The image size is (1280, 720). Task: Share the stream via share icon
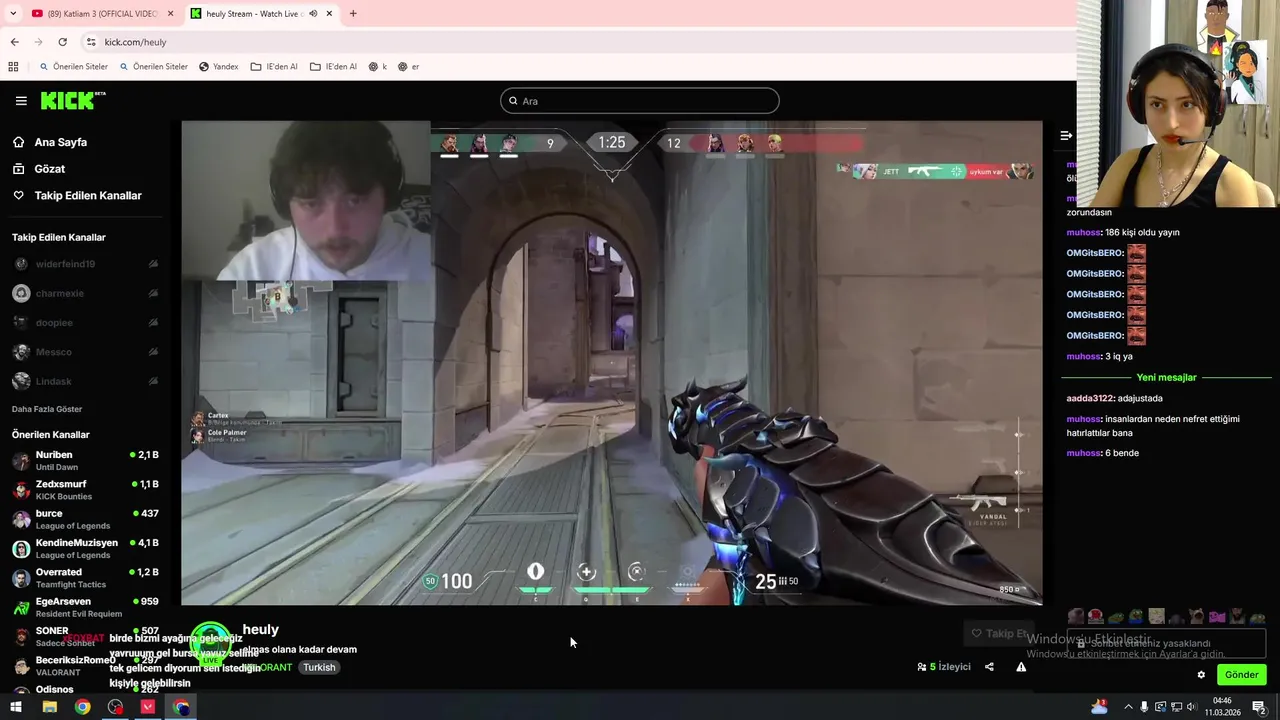(989, 667)
